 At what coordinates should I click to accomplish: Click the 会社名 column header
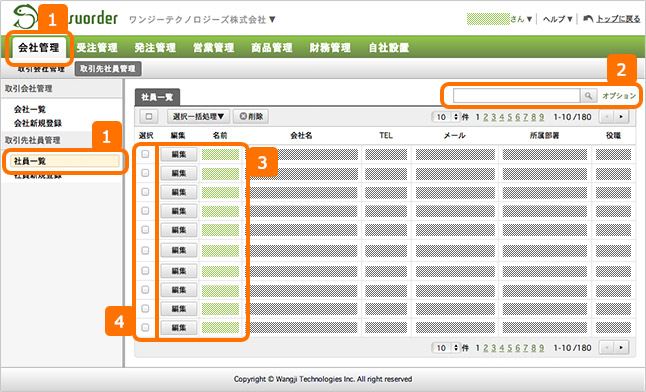[x=301, y=136]
